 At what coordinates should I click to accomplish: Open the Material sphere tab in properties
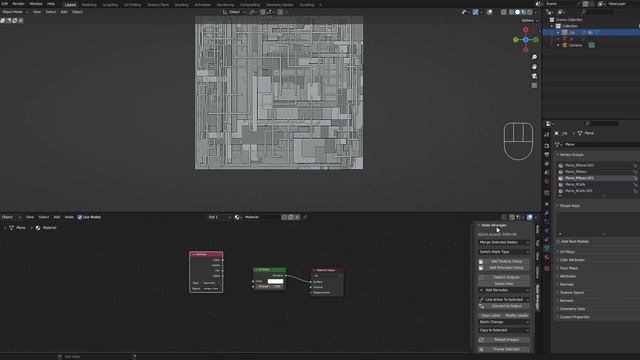click(x=547, y=257)
